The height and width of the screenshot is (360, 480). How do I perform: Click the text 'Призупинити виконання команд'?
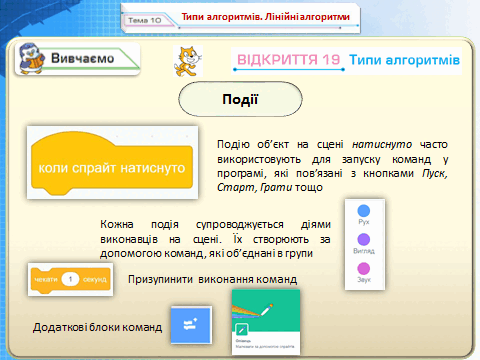tap(212, 279)
